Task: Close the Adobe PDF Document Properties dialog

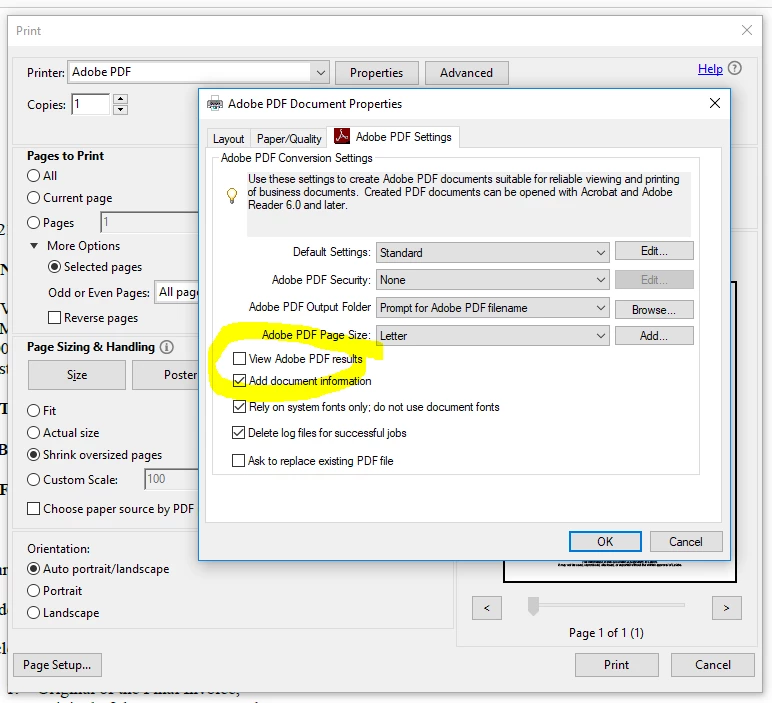Action: pos(714,103)
